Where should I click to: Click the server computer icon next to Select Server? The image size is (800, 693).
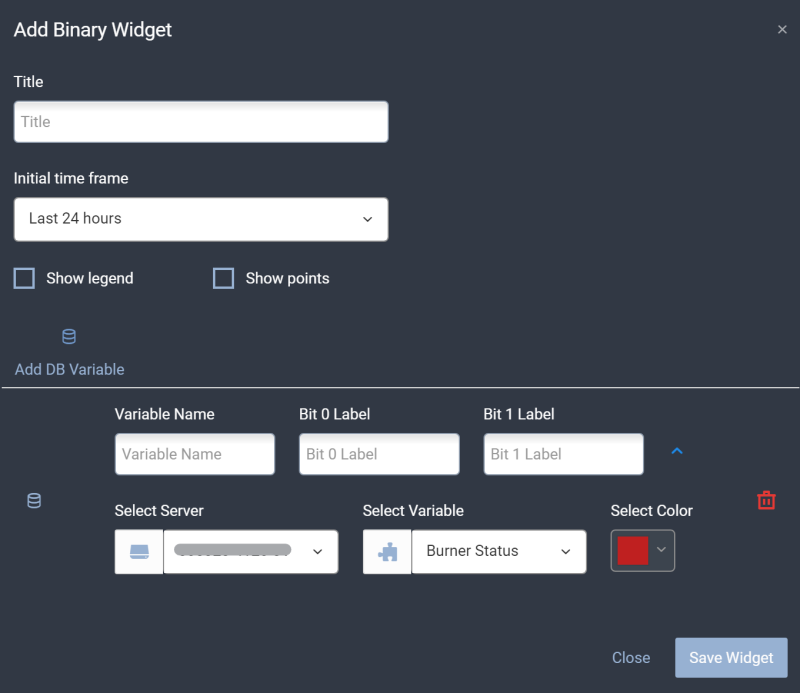138,551
